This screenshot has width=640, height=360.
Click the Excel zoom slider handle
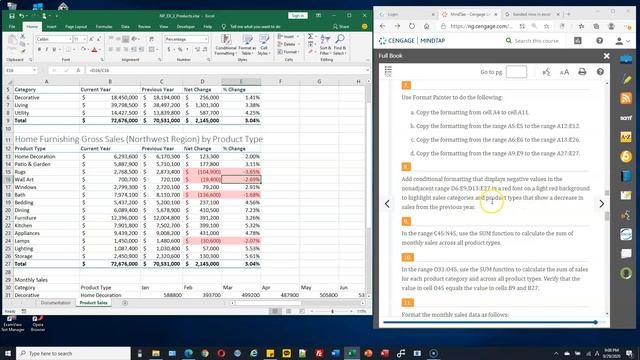pyautogui.click(x=332, y=311)
